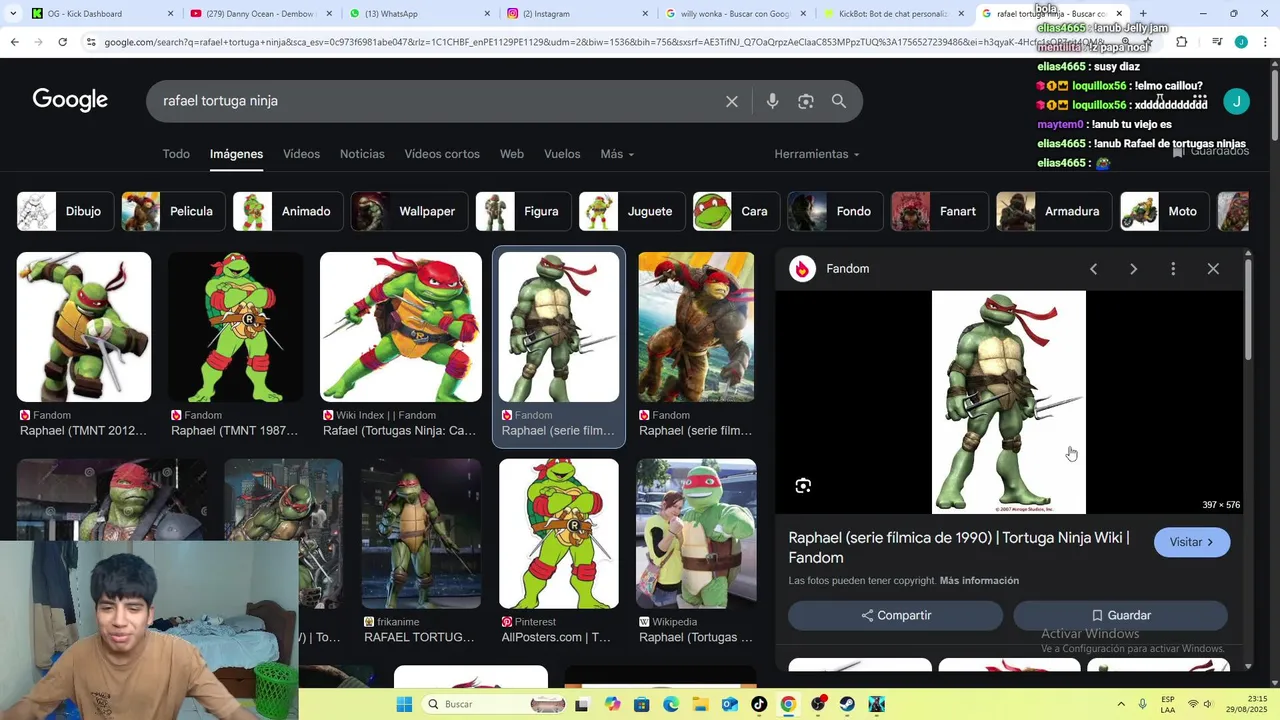Expand the Herramientas tools dropdown
This screenshot has width=1280, height=720.
click(817, 154)
